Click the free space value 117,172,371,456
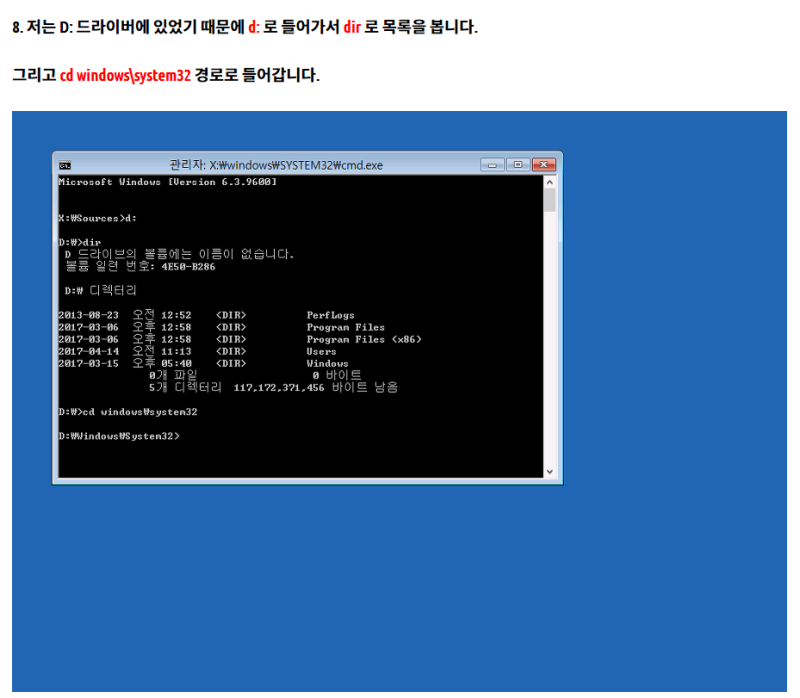Viewport: 800px width, 698px height. point(279,388)
